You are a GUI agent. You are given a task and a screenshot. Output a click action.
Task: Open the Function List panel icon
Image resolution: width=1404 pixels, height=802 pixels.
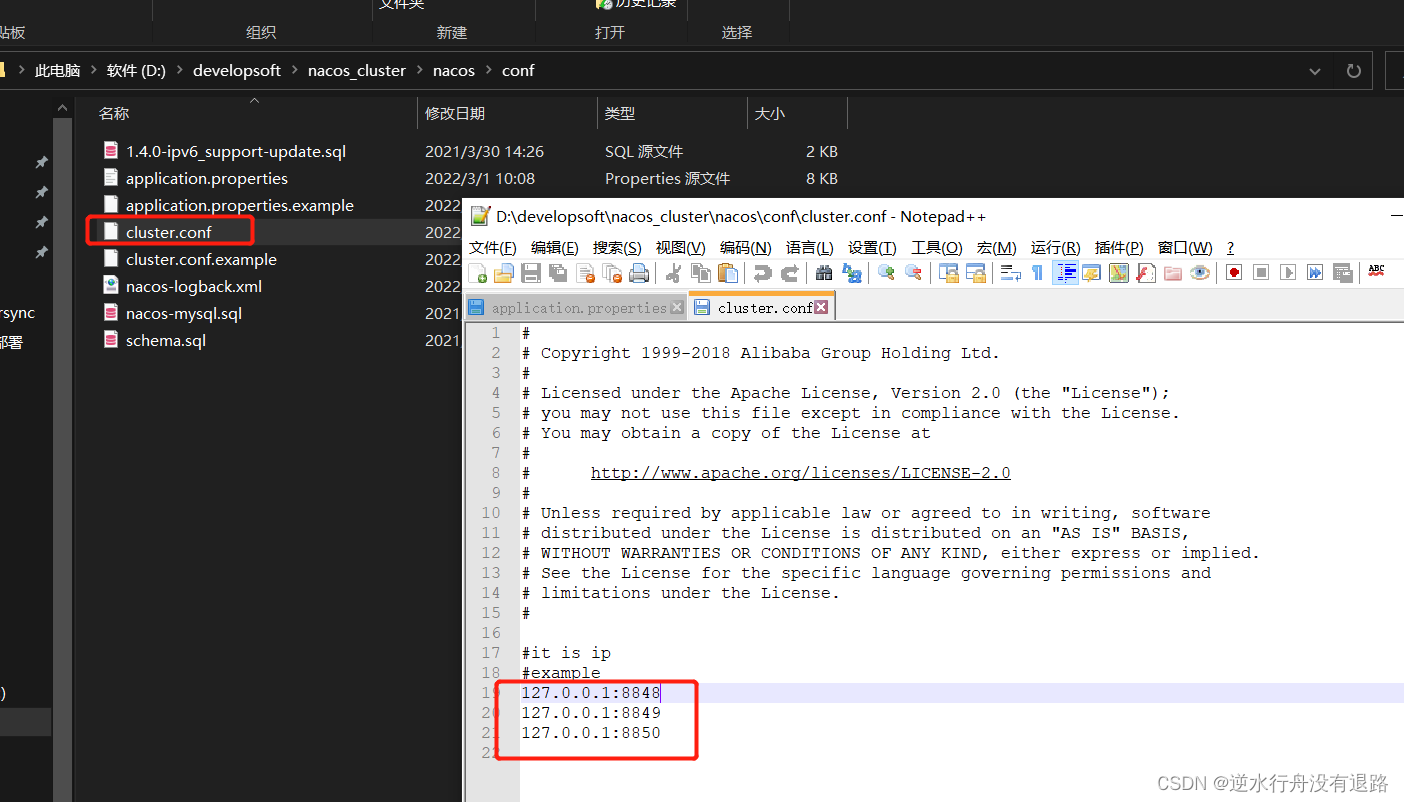(1146, 272)
